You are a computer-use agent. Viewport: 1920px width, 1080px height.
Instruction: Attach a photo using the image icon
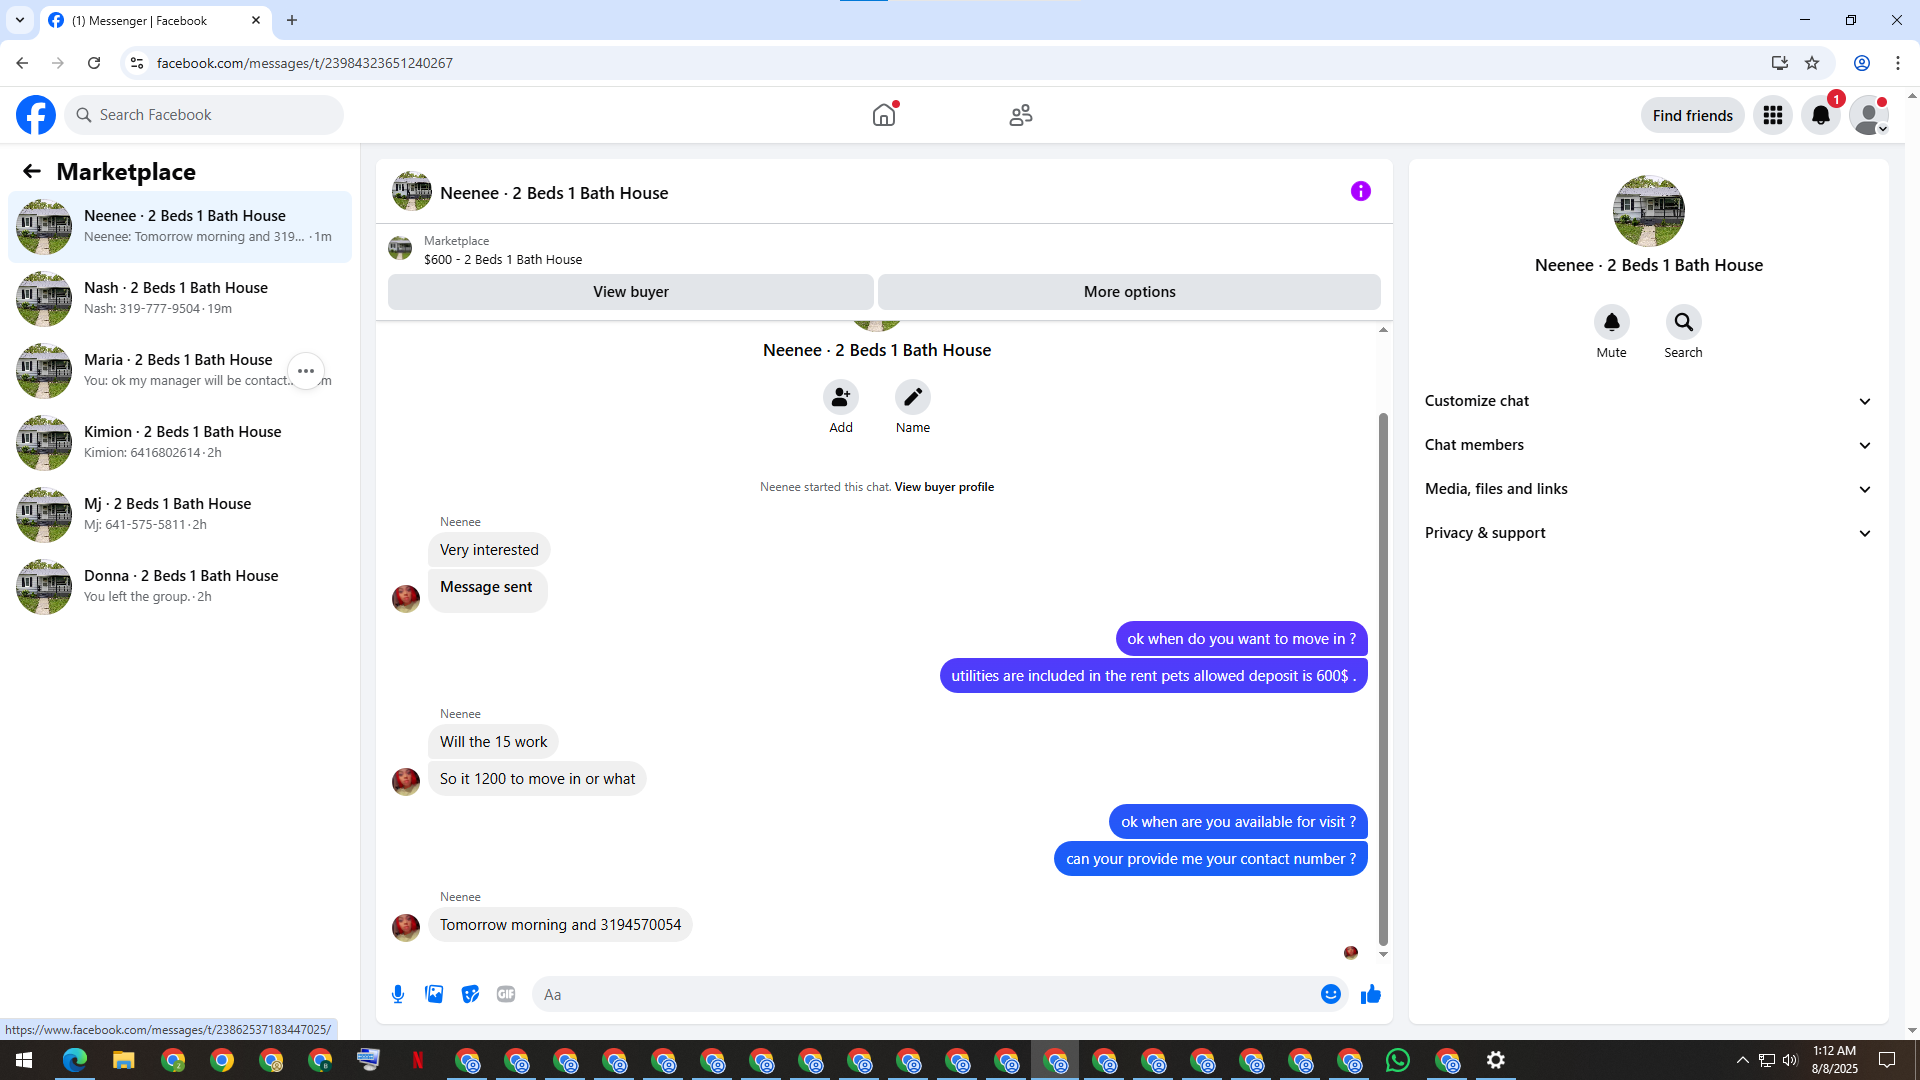pos(434,994)
